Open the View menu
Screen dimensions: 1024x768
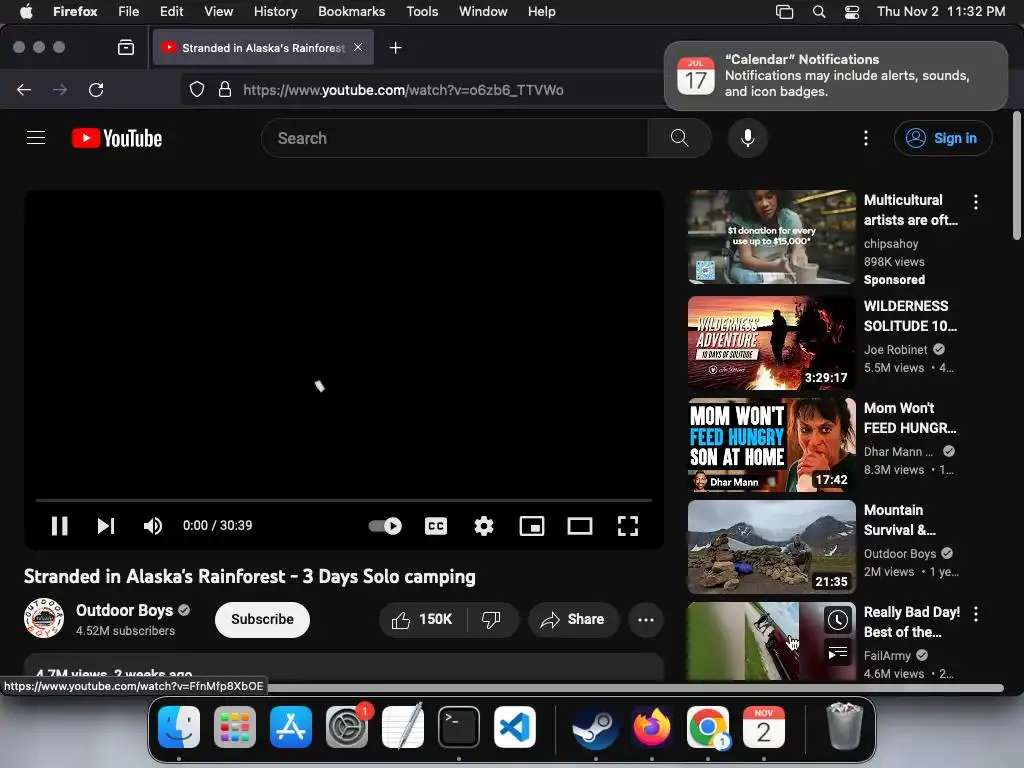click(218, 11)
